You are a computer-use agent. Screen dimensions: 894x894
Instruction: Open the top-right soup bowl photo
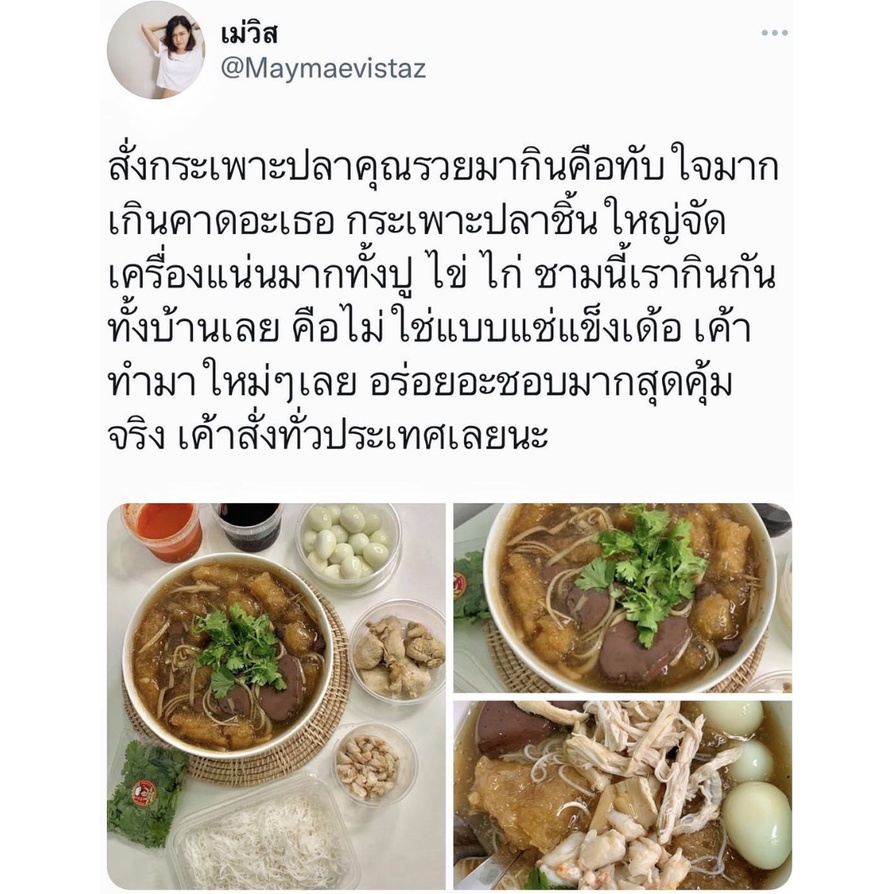[623, 598]
